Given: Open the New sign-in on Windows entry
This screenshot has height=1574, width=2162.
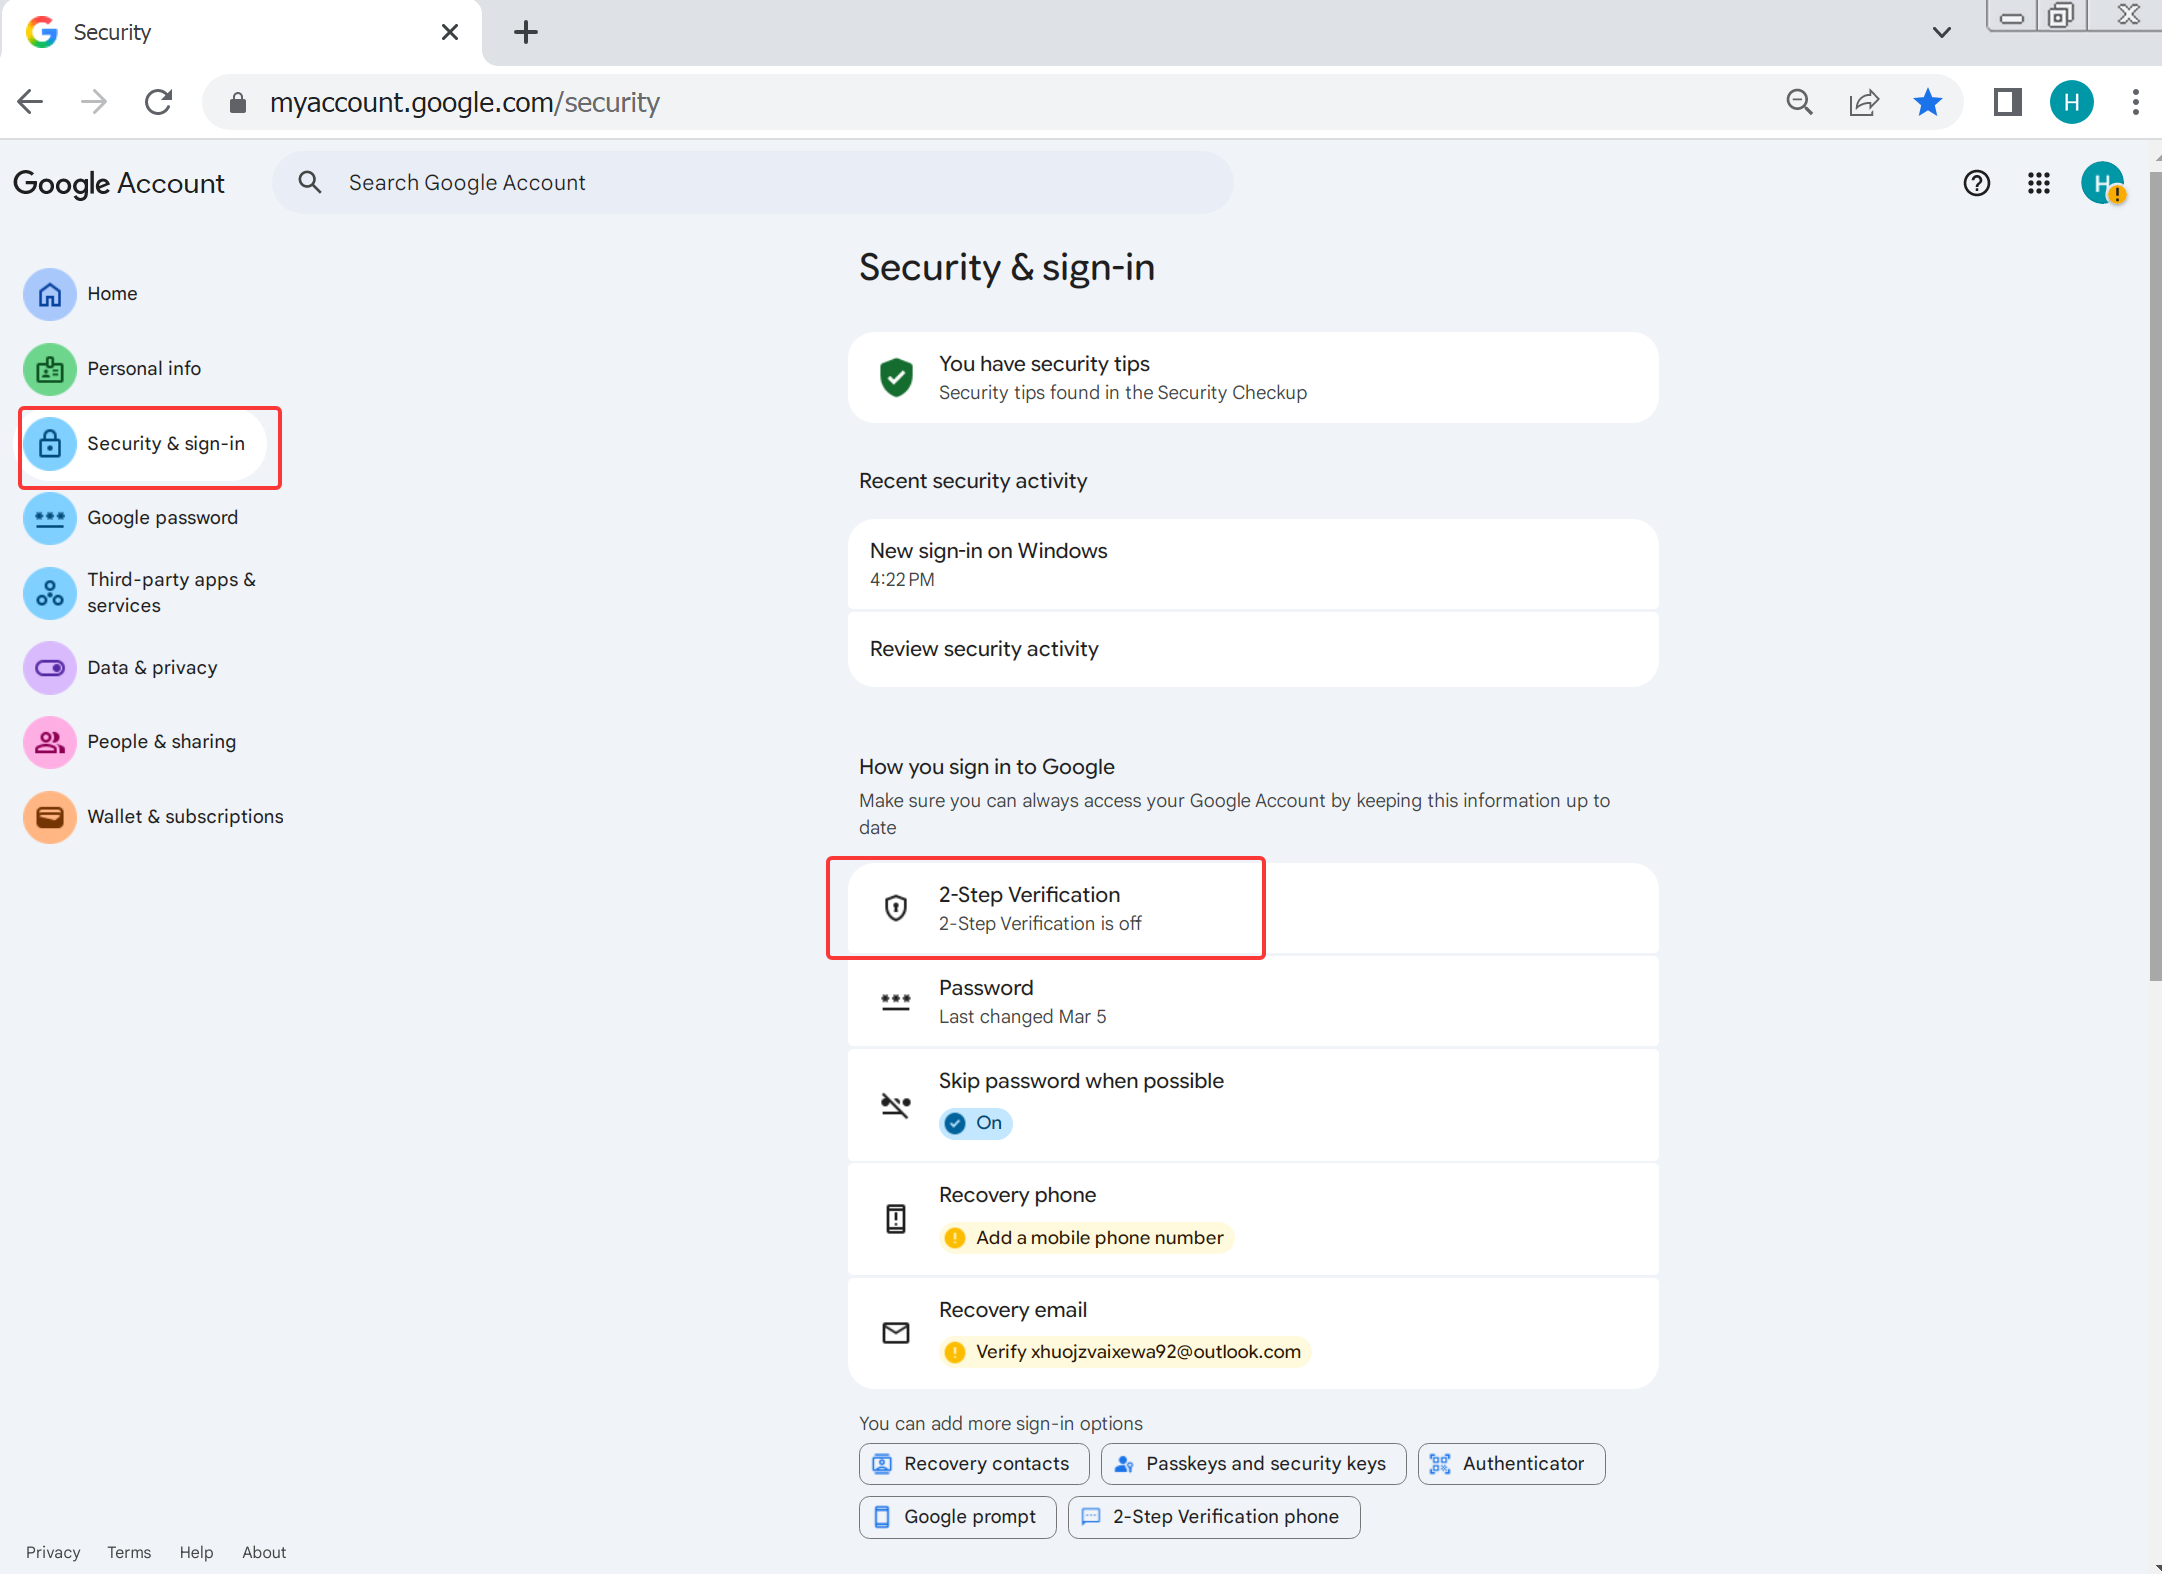Looking at the screenshot, I should [1253, 564].
